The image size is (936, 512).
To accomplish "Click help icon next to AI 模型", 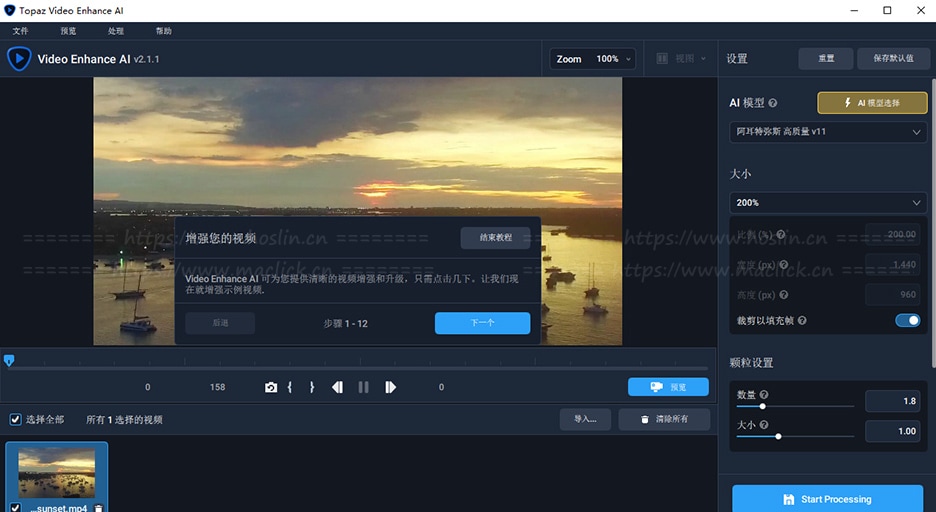I will 773,103.
